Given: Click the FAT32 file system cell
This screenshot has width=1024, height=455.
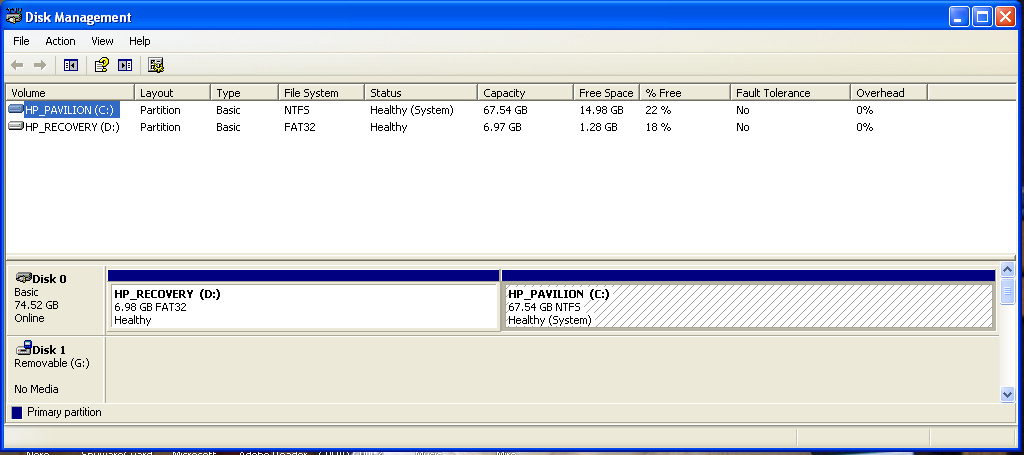Looking at the screenshot, I should pyautogui.click(x=299, y=127).
